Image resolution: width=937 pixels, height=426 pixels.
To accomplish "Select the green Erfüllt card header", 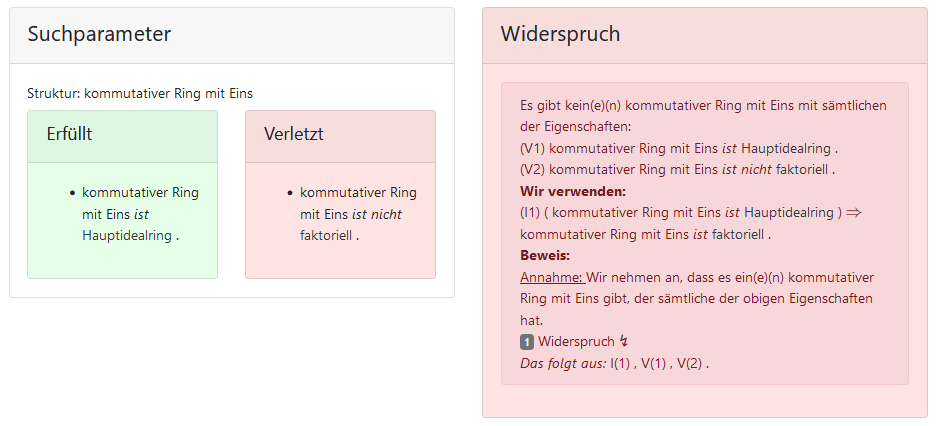I will pos(122,134).
